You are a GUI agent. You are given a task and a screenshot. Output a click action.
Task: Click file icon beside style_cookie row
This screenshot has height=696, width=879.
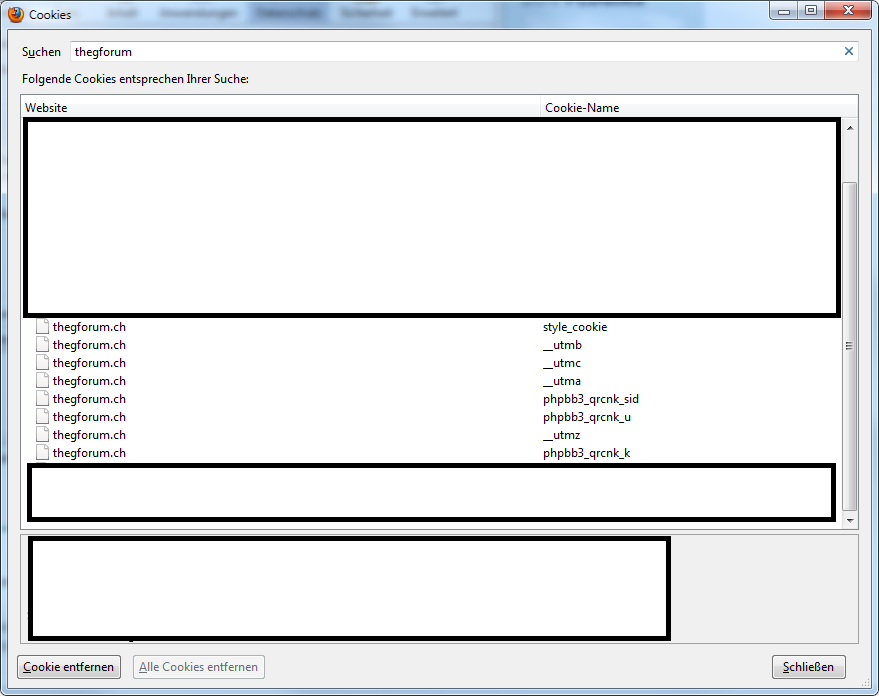[x=42, y=326]
